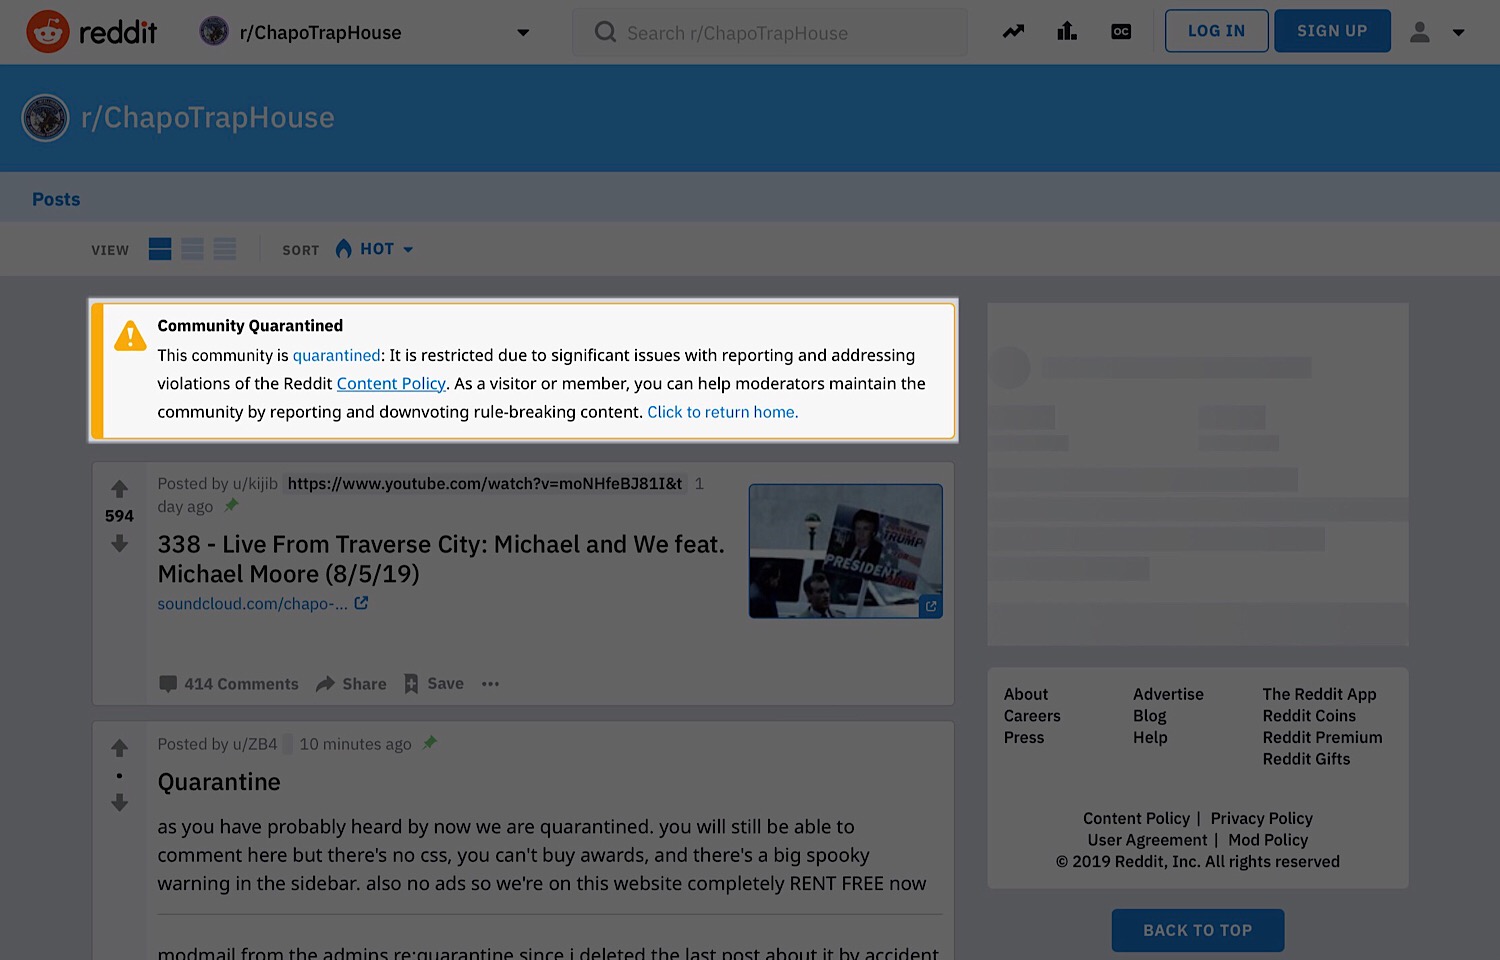
Task: Open the user account menu dropdown
Action: (1437, 32)
